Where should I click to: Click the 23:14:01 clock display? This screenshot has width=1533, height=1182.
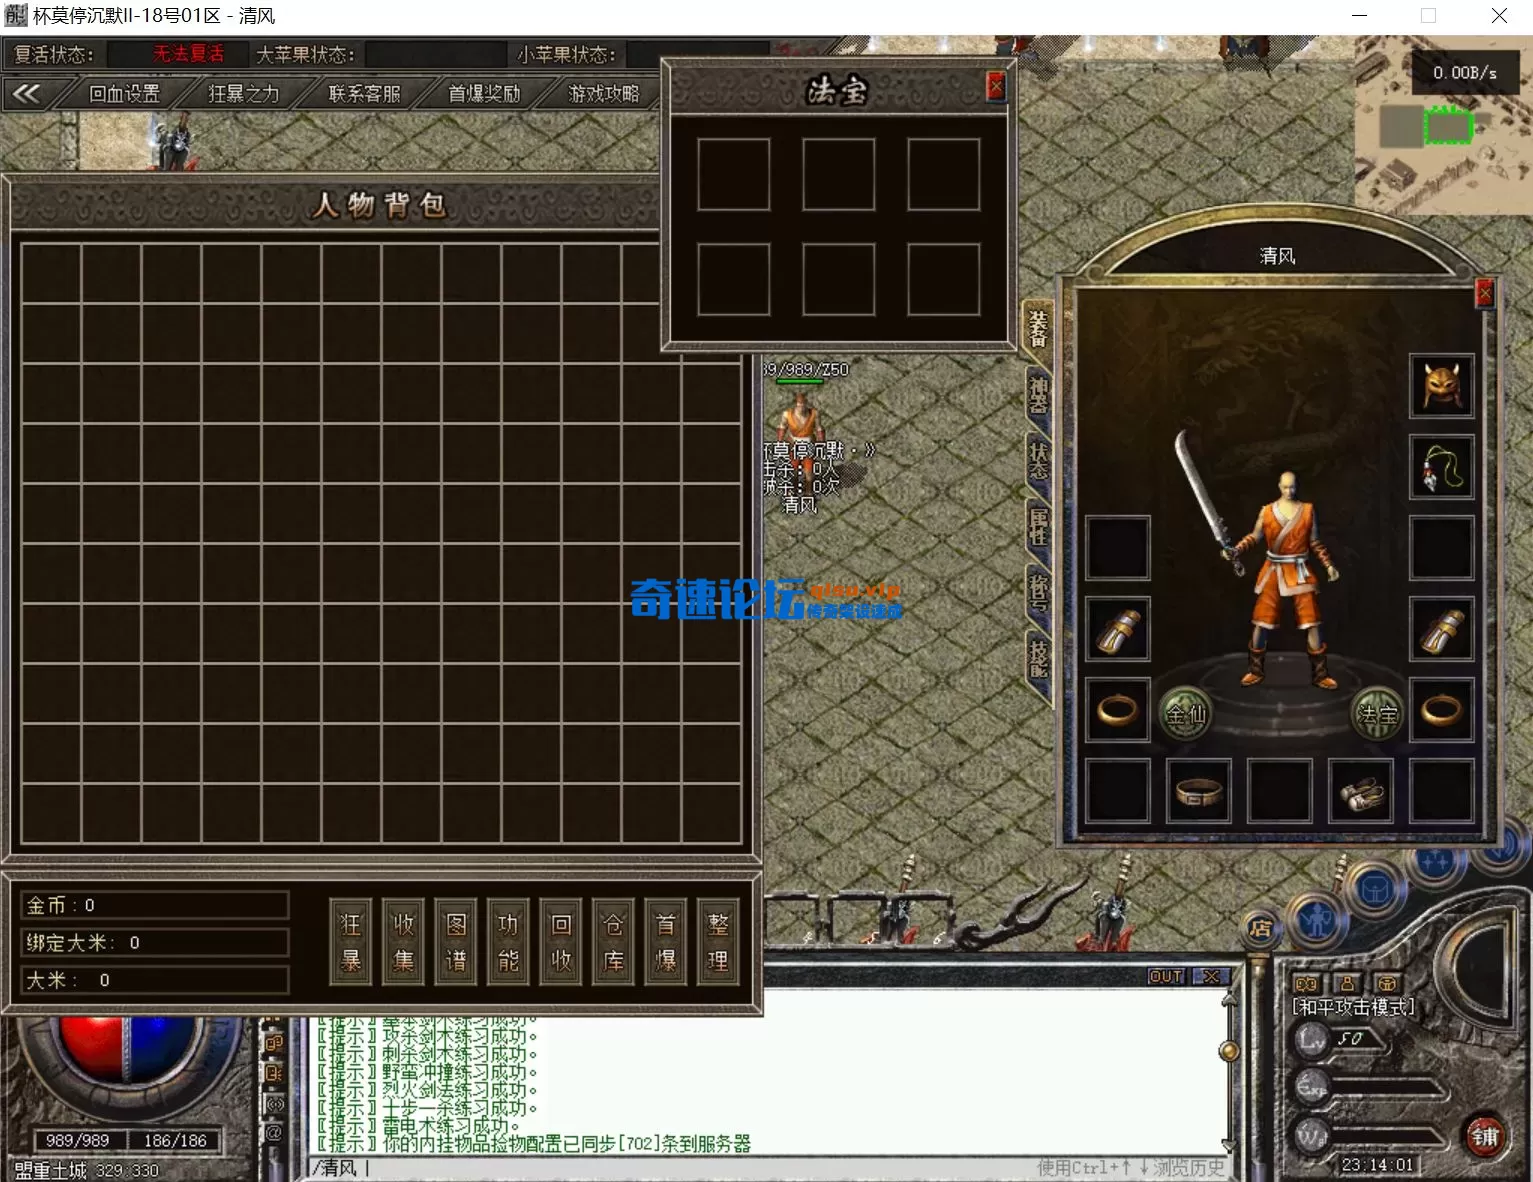1377,1165
